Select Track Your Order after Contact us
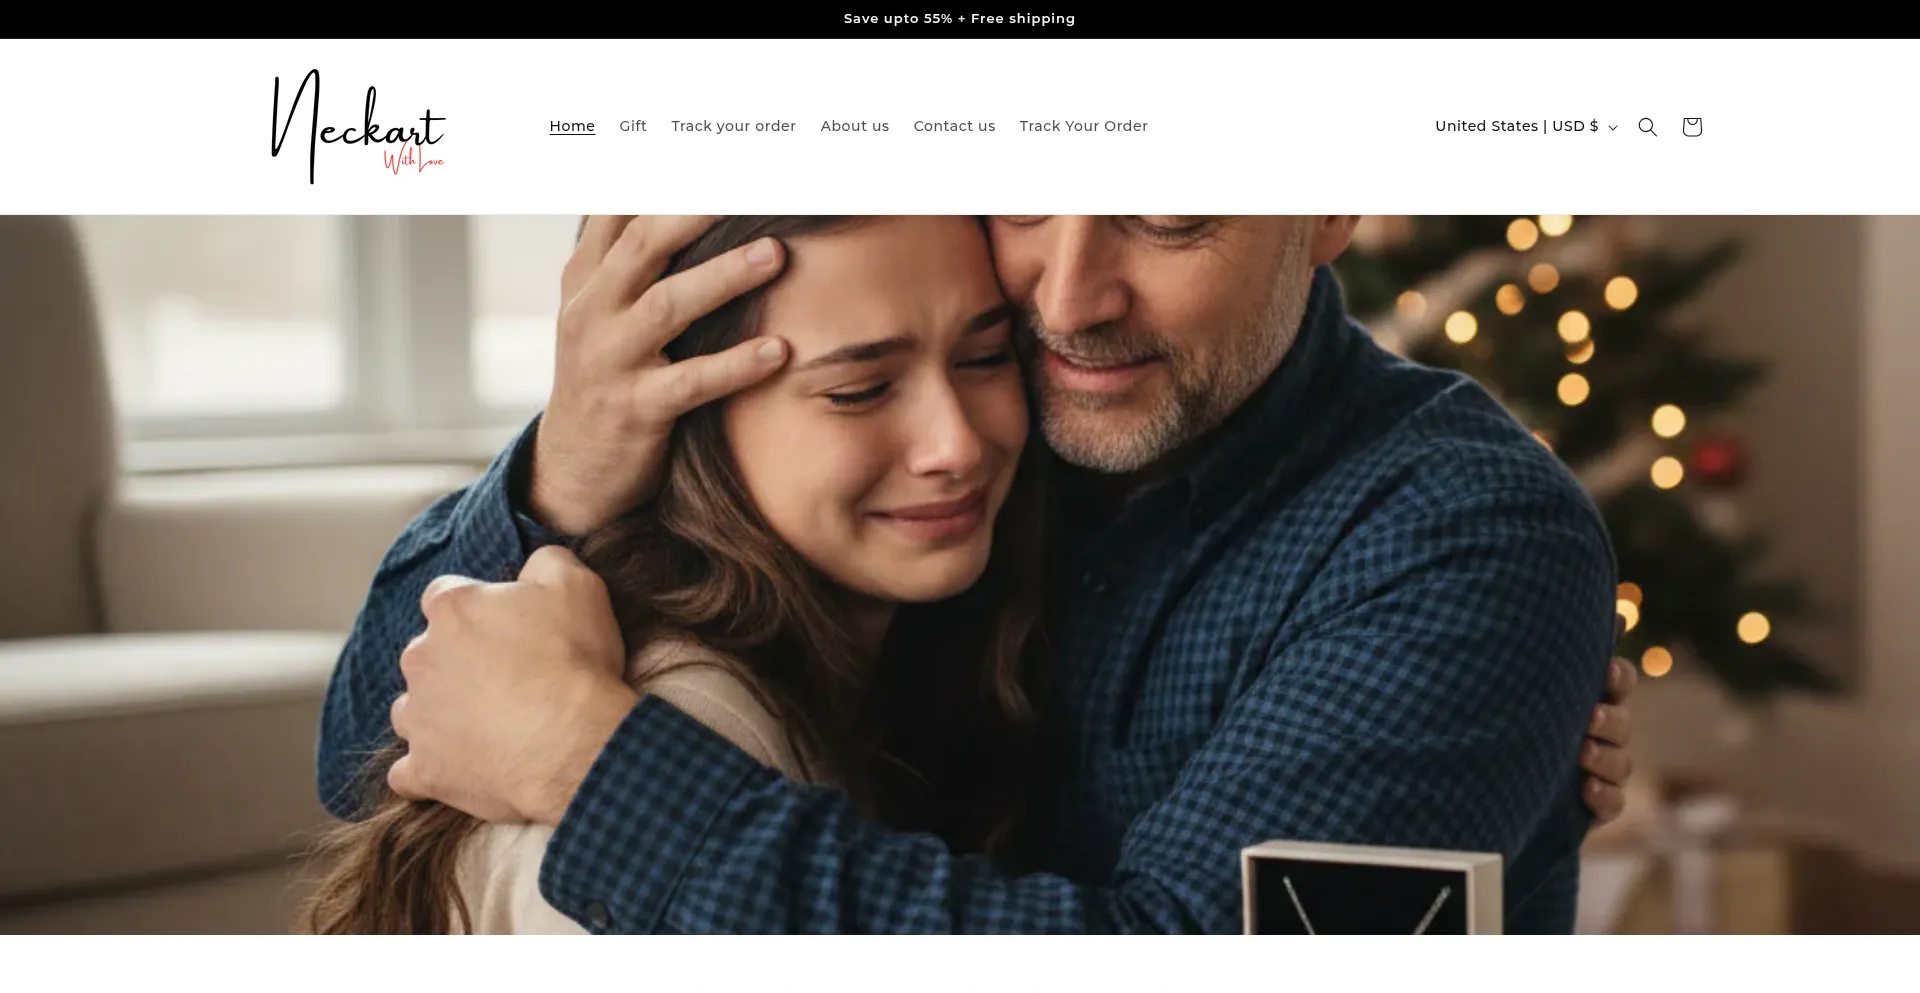1920x993 pixels. point(1083,126)
